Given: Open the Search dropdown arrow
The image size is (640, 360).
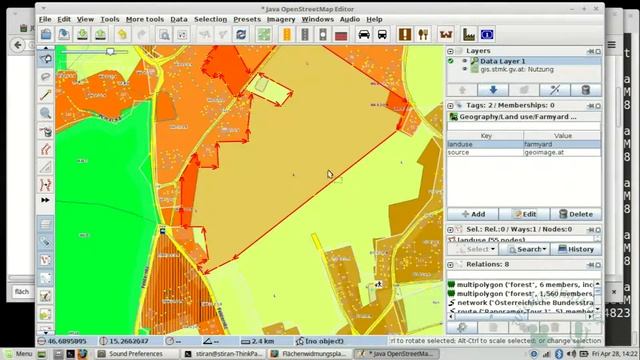Looking at the screenshot, I should [544, 249].
